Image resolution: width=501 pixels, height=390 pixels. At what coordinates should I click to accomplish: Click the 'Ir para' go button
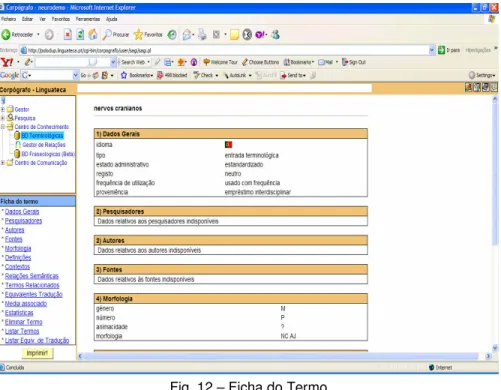449,50
